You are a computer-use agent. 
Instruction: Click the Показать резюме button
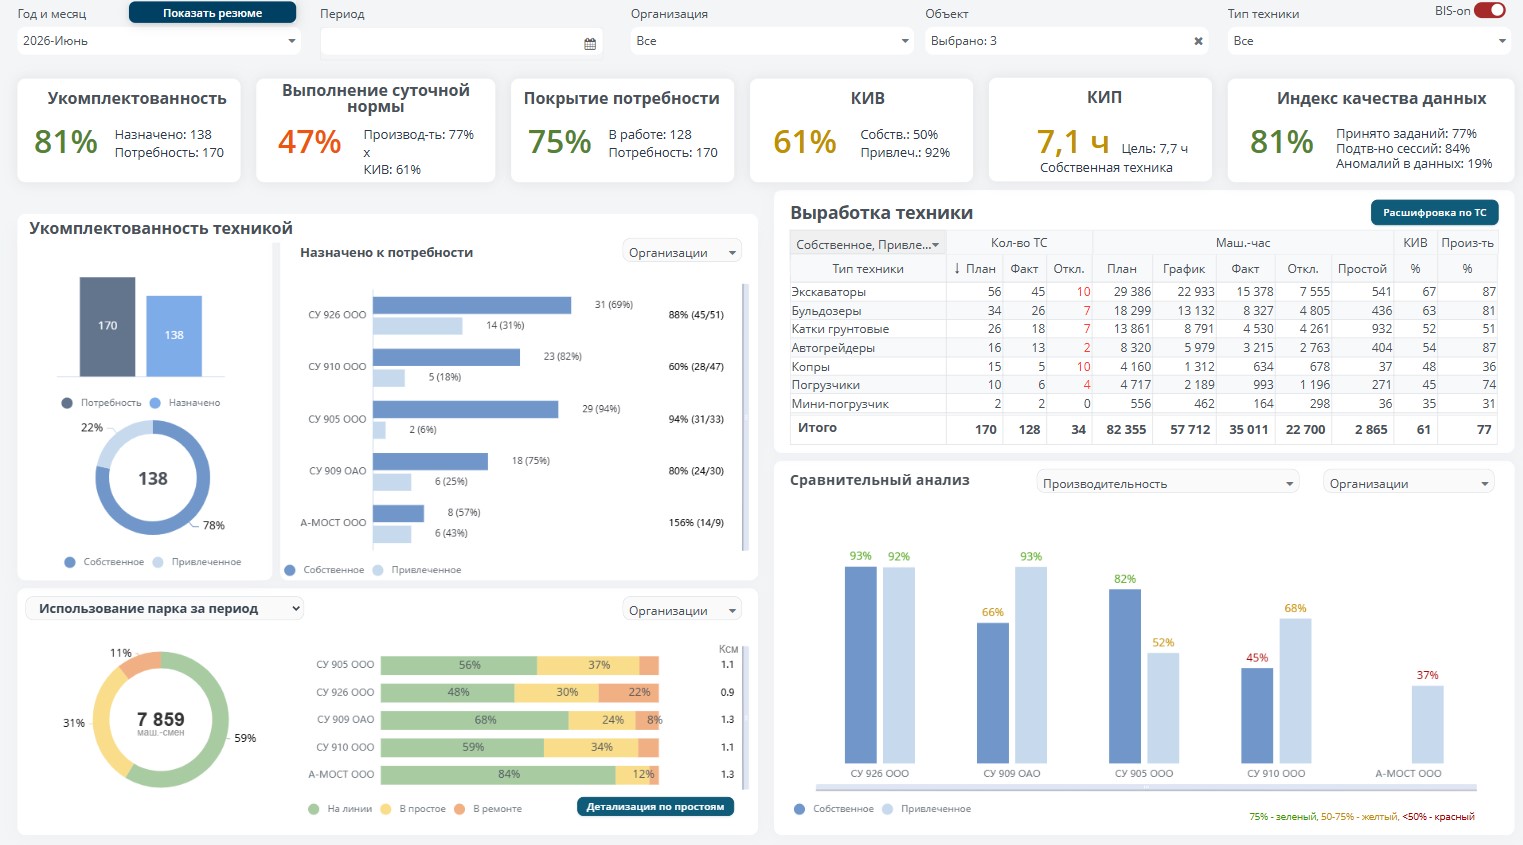213,13
